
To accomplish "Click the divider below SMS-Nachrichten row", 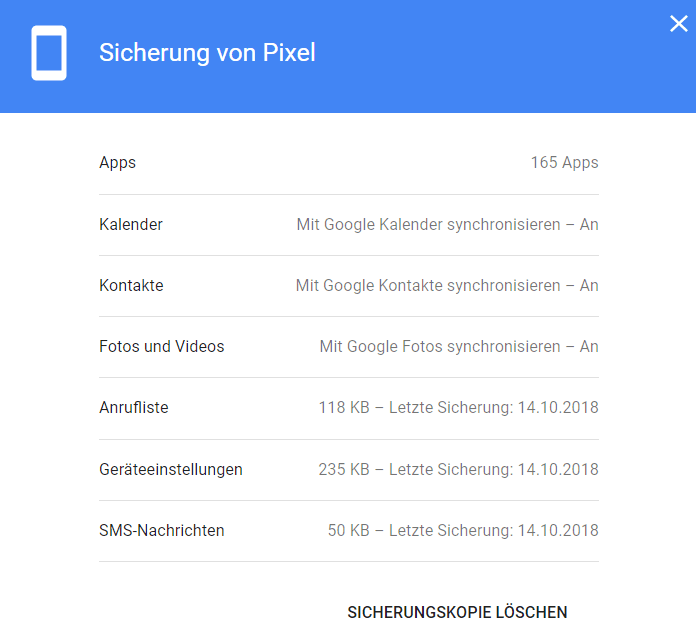I will click(x=349, y=561).
